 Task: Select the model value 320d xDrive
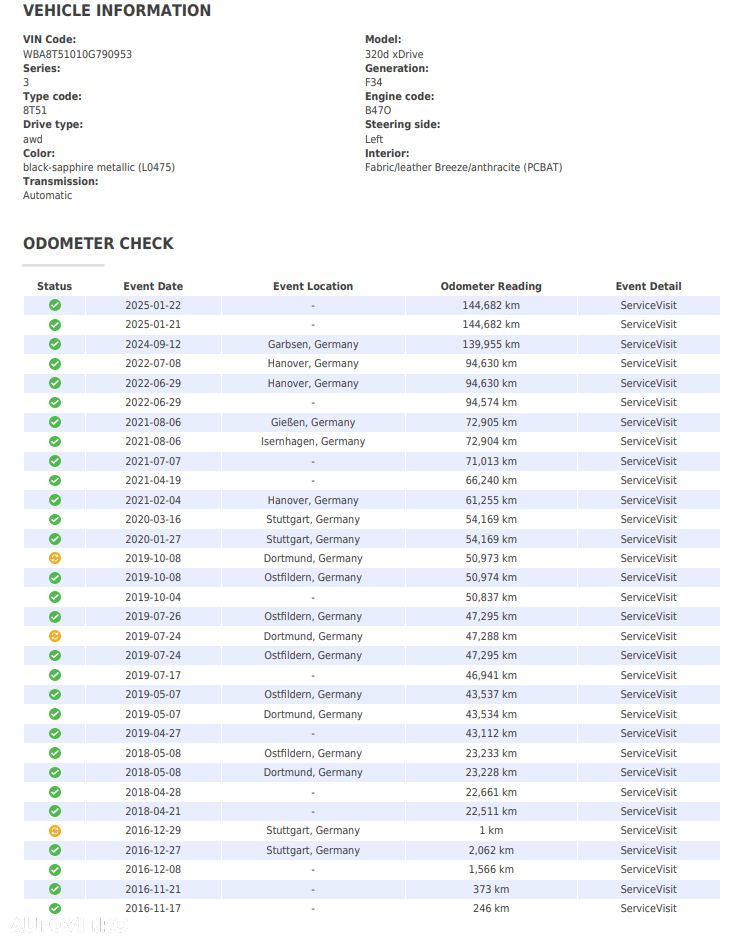pos(394,54)
